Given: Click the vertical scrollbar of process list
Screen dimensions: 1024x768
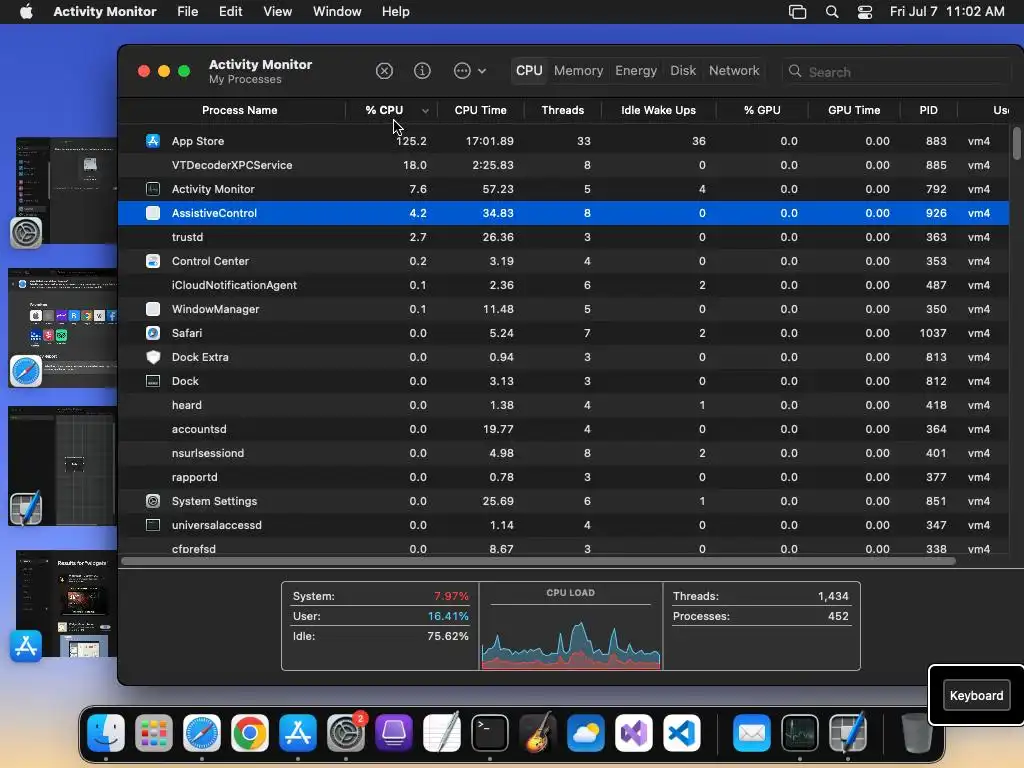Looking at the screenshot, I should pos(1016,143).
